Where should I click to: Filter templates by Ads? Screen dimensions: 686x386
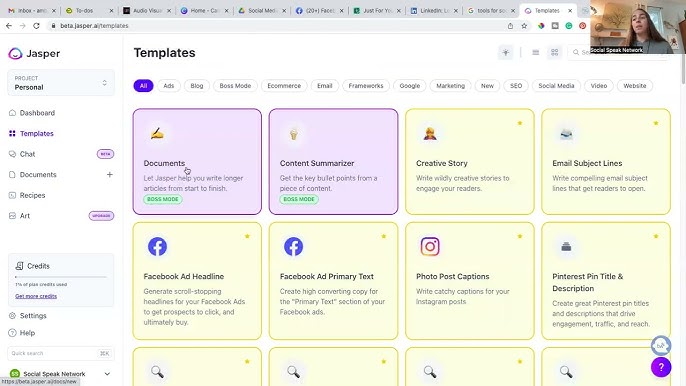(x=169, y=86)
